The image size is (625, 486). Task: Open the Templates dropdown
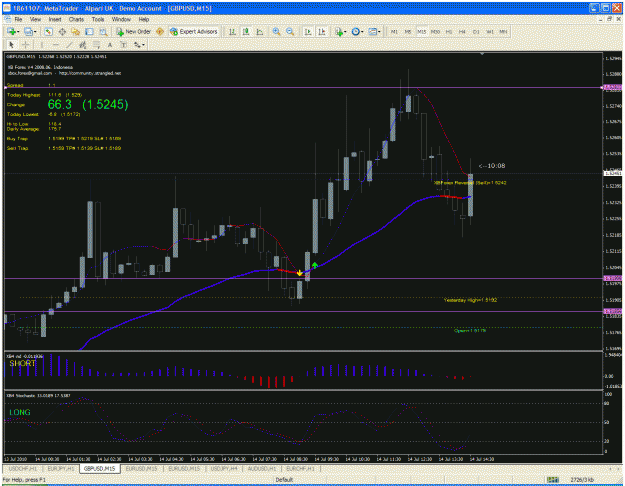(374, 31)
